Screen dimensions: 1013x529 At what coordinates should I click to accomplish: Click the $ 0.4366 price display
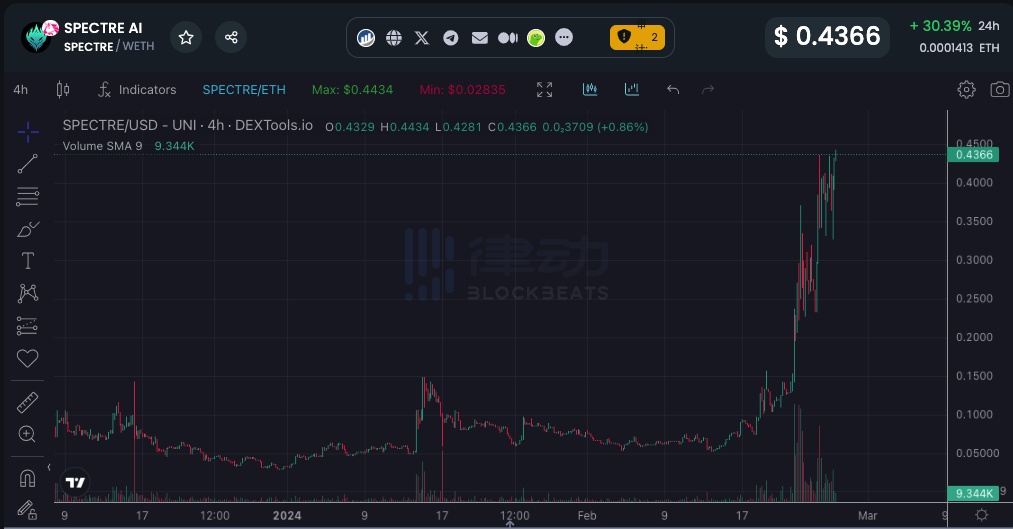coord(827,37)
